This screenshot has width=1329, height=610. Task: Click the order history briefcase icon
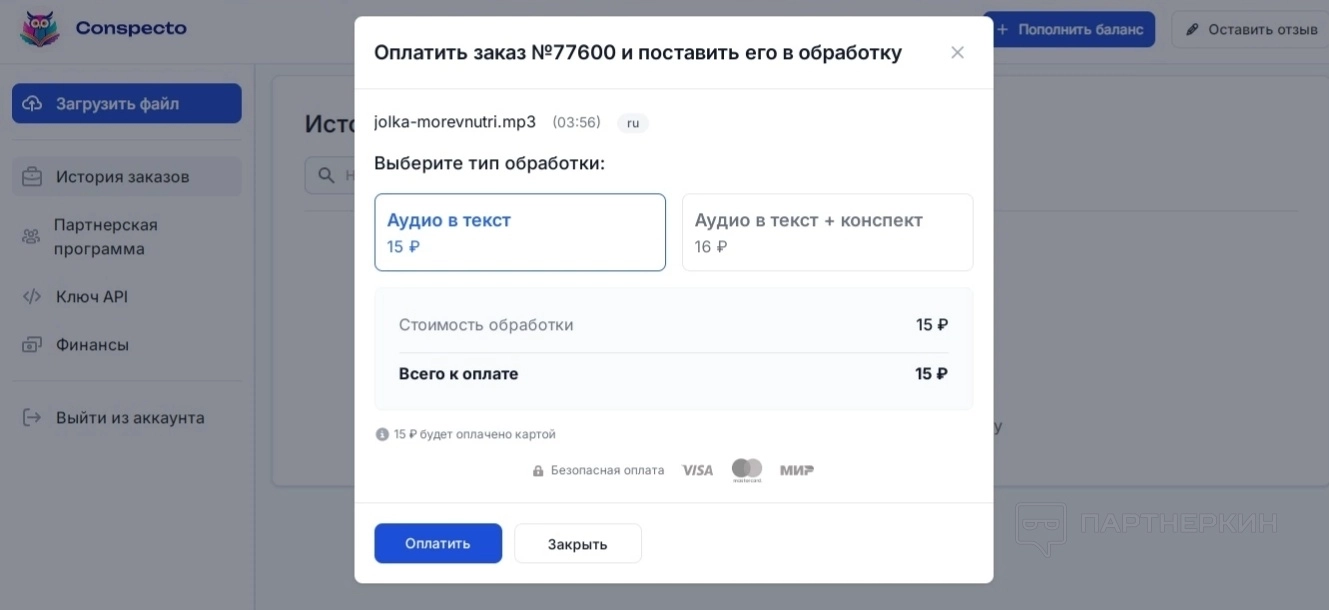coord(33,177)
